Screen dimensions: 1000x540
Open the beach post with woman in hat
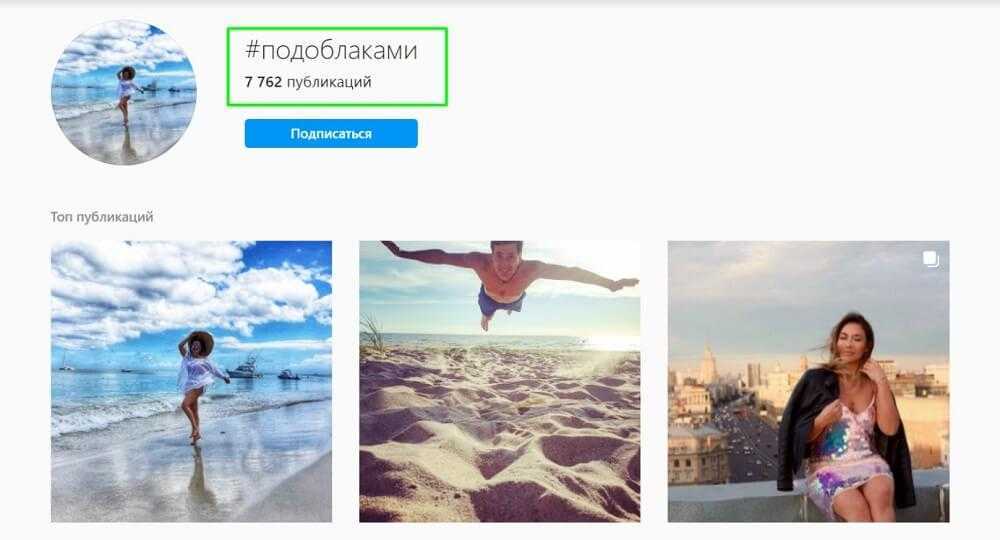[191, 381]
